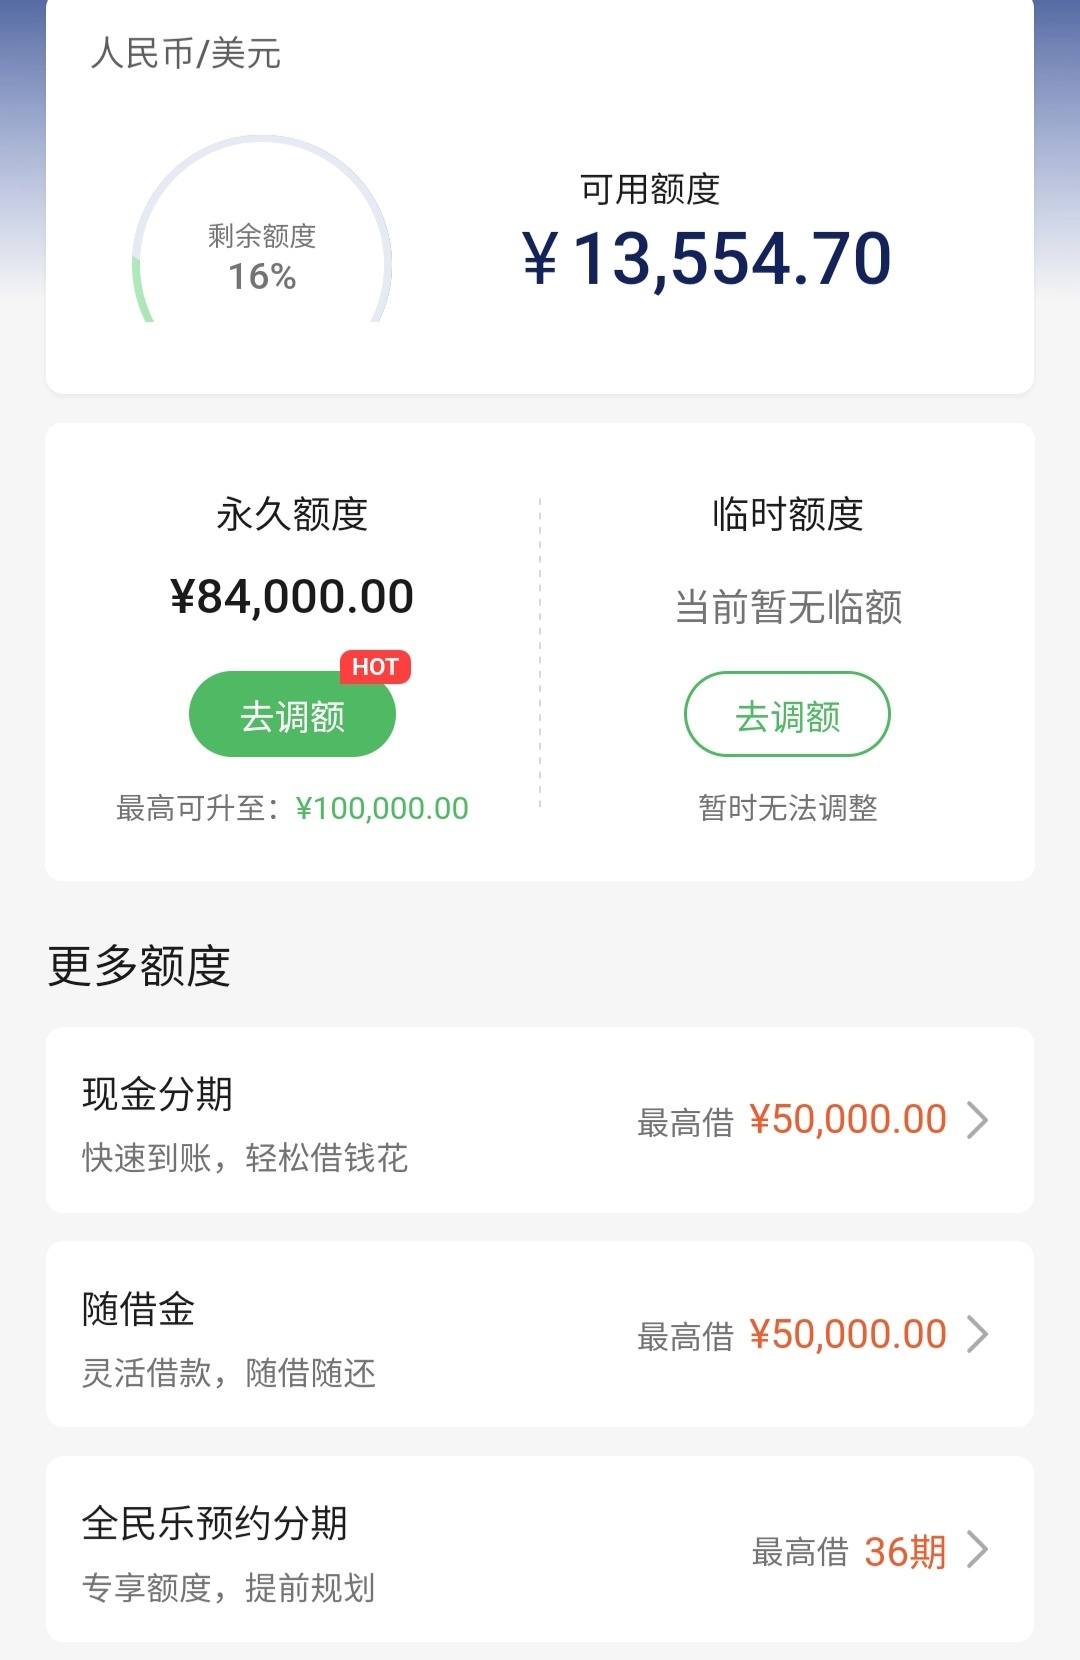Tap the outlined 去调额 button under 临时额度

tap(787, 714)
